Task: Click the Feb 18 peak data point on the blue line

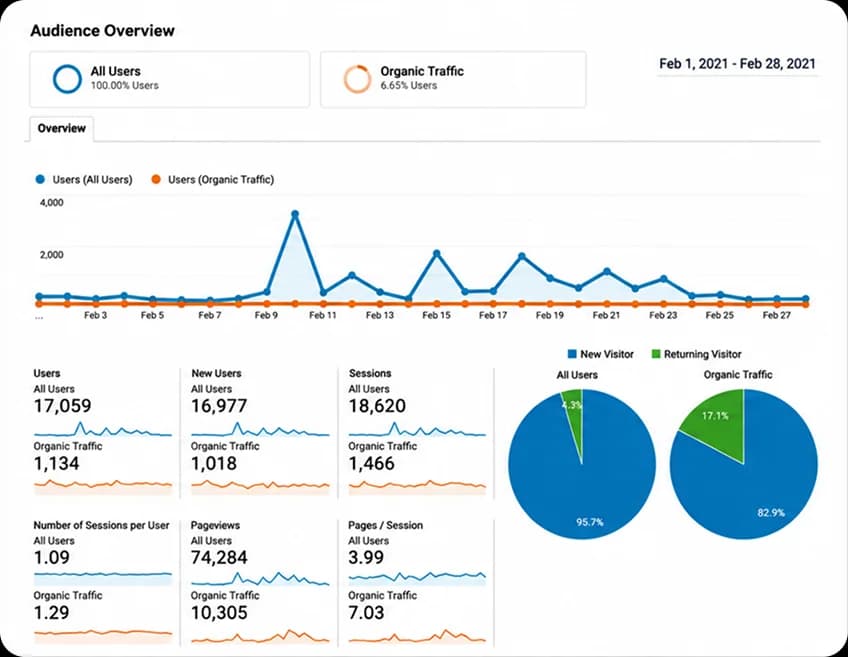Action: (x=522, y=256)
